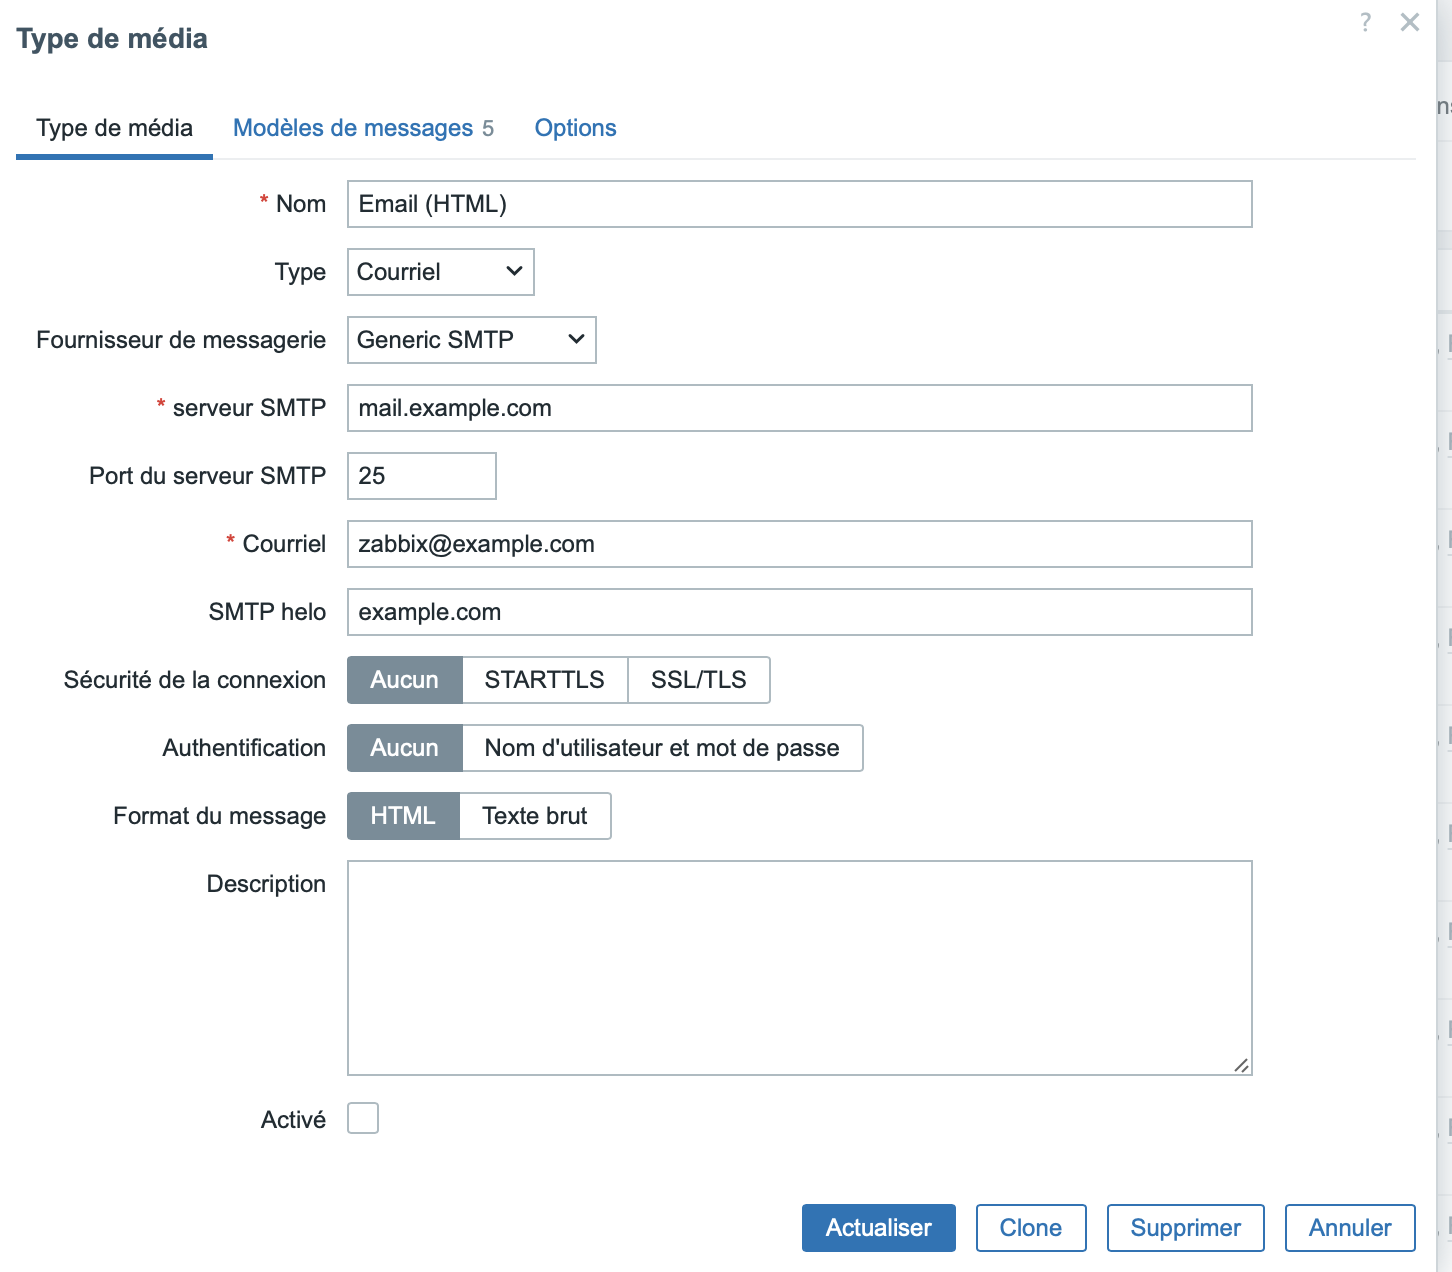Select HTML message format
The height and width of the screenshot is (1272, 1452).
pos(403,816)
